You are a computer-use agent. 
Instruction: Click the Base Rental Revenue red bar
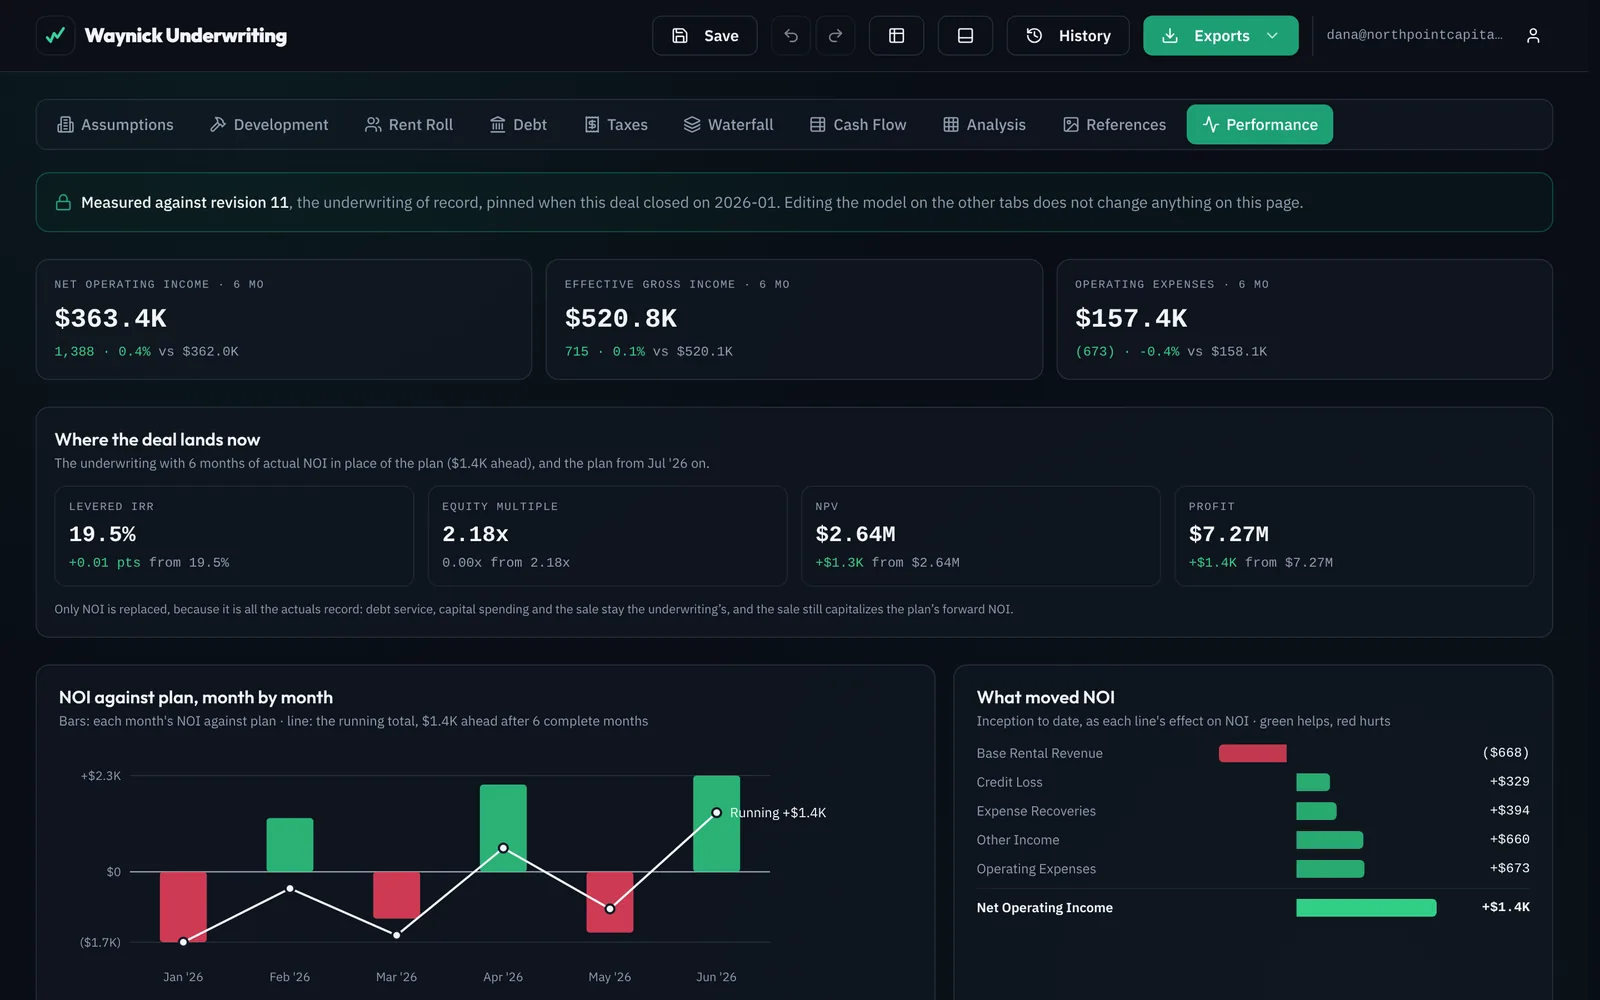click(x=1252, y=753)
